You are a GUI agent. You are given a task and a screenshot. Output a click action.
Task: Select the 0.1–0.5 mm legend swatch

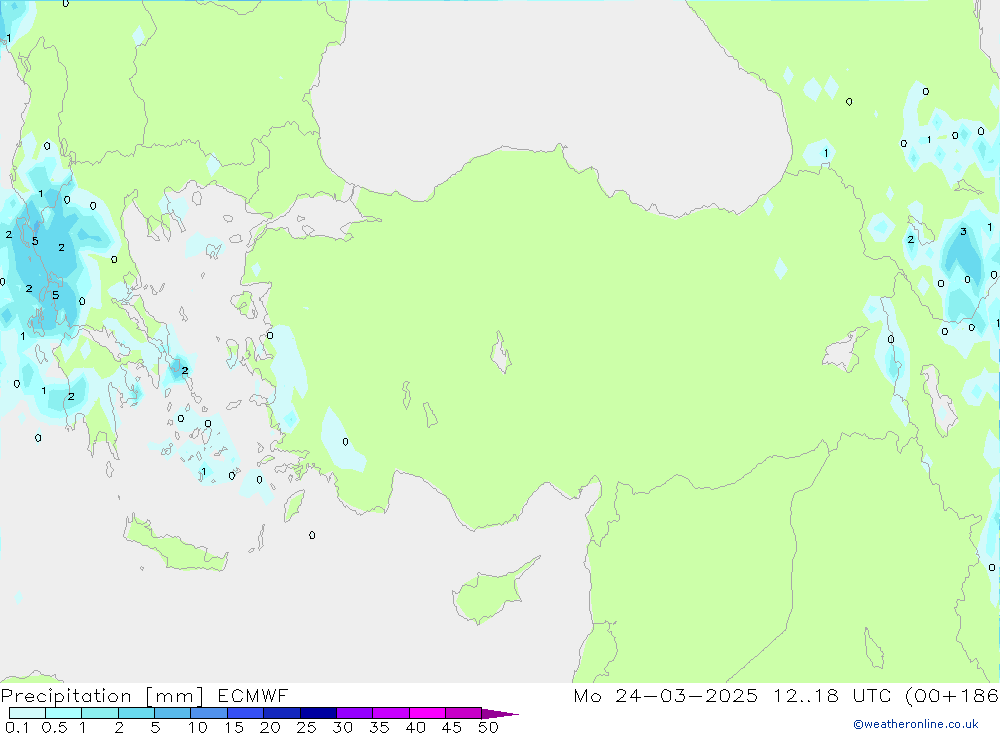point(27,713)
